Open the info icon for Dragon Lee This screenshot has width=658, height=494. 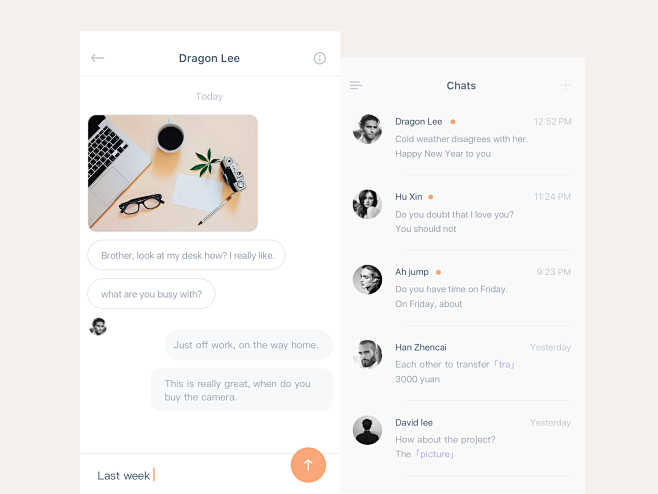tap(319, 58)
